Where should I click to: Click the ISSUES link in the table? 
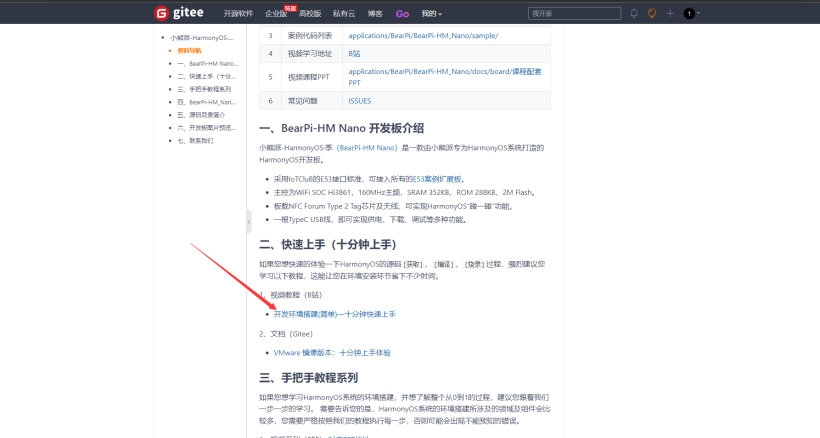[359, 100]
